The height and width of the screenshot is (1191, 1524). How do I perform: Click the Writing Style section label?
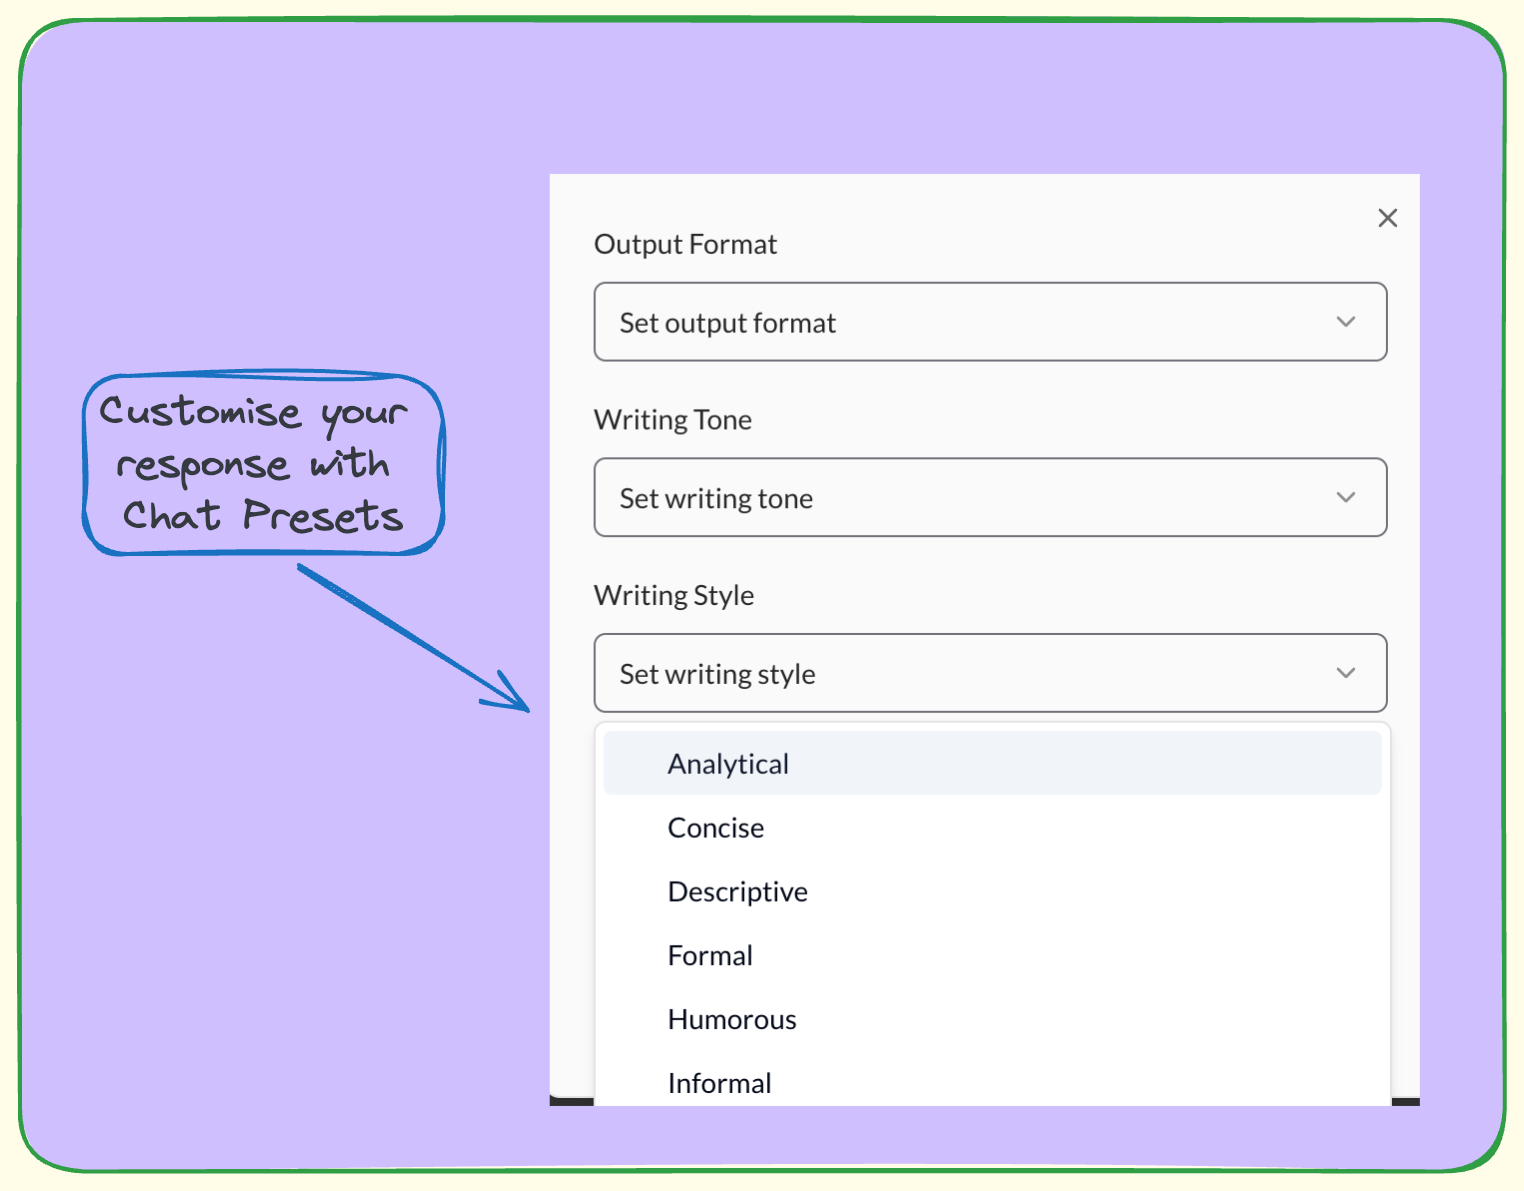pyautogui.click(x=674, y=595)
